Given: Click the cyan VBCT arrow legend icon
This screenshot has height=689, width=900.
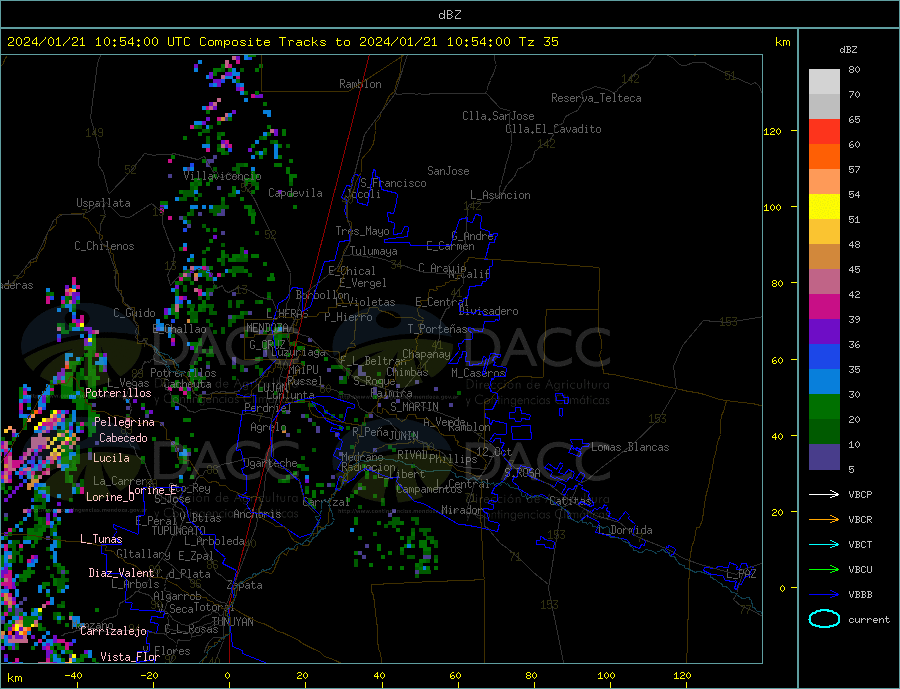Looking at the screenshot, I should coord(824,544).
